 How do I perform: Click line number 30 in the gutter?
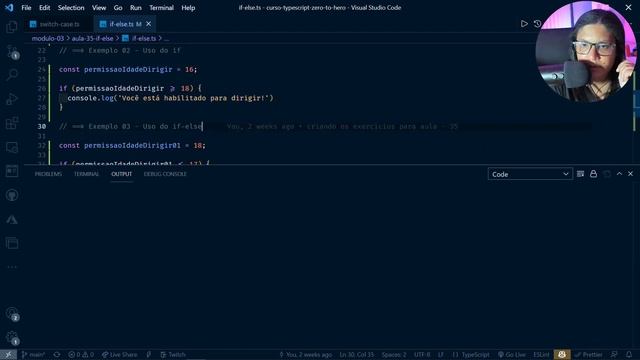[x=42, y=127]
